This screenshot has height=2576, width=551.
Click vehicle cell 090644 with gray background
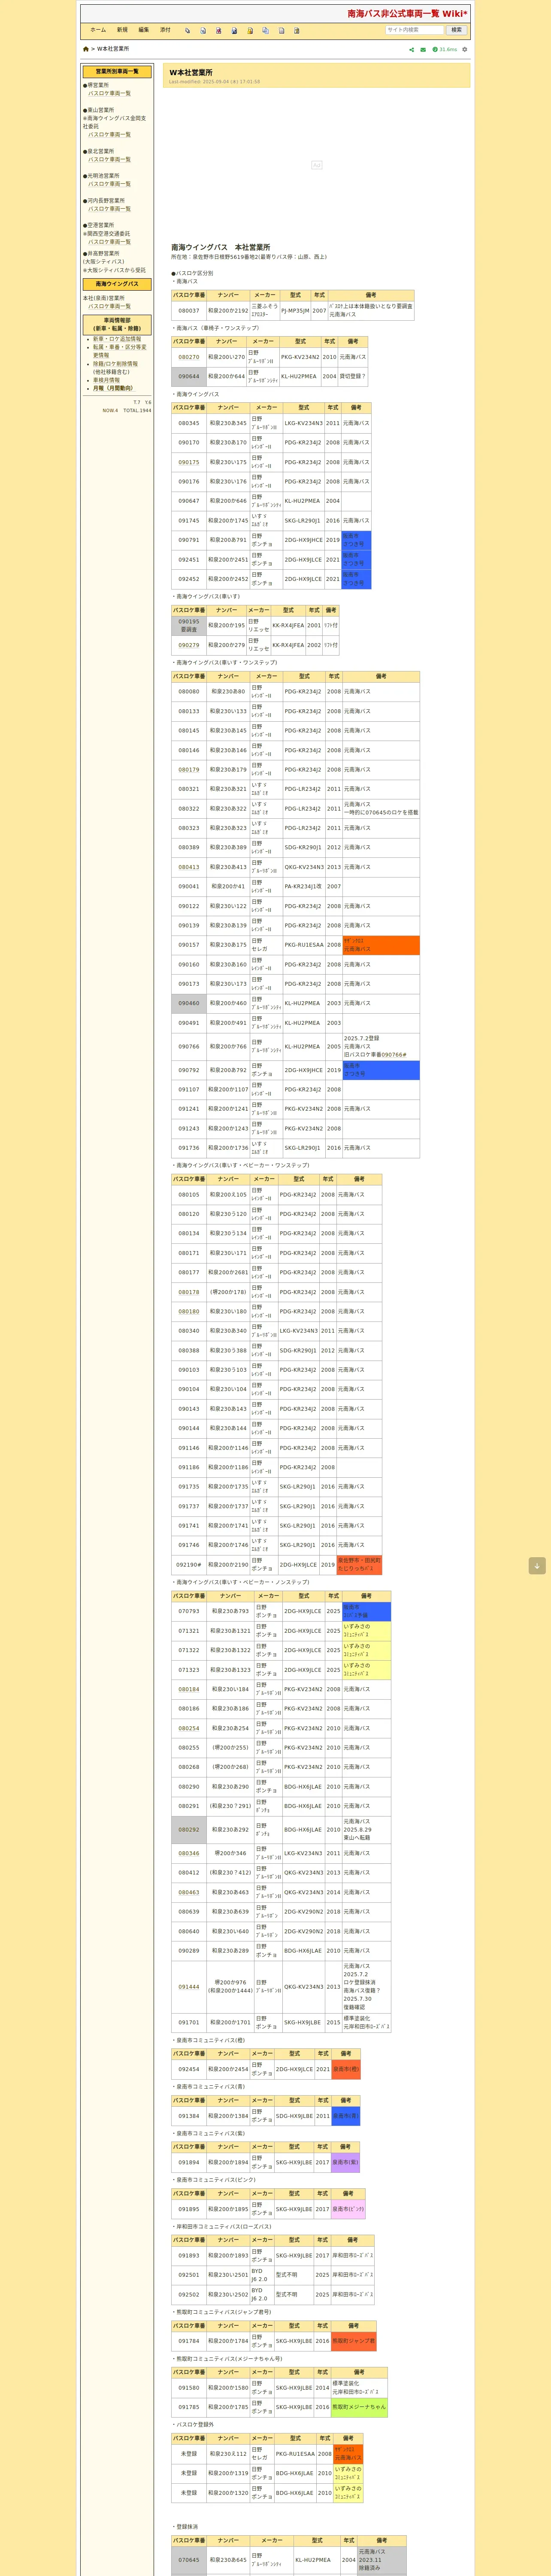point(189,377)
